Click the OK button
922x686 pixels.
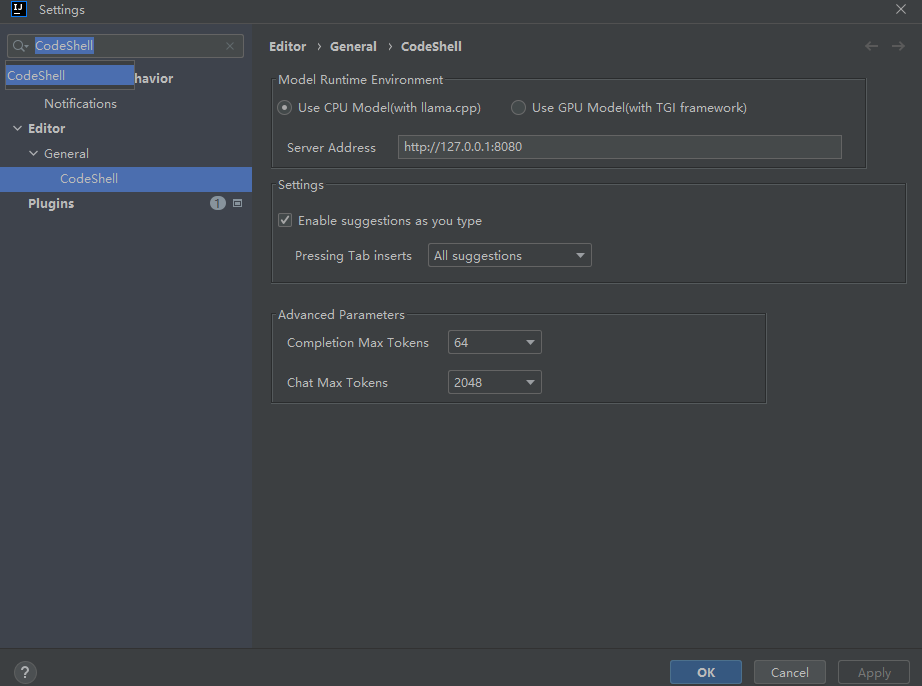click(706, 672)
